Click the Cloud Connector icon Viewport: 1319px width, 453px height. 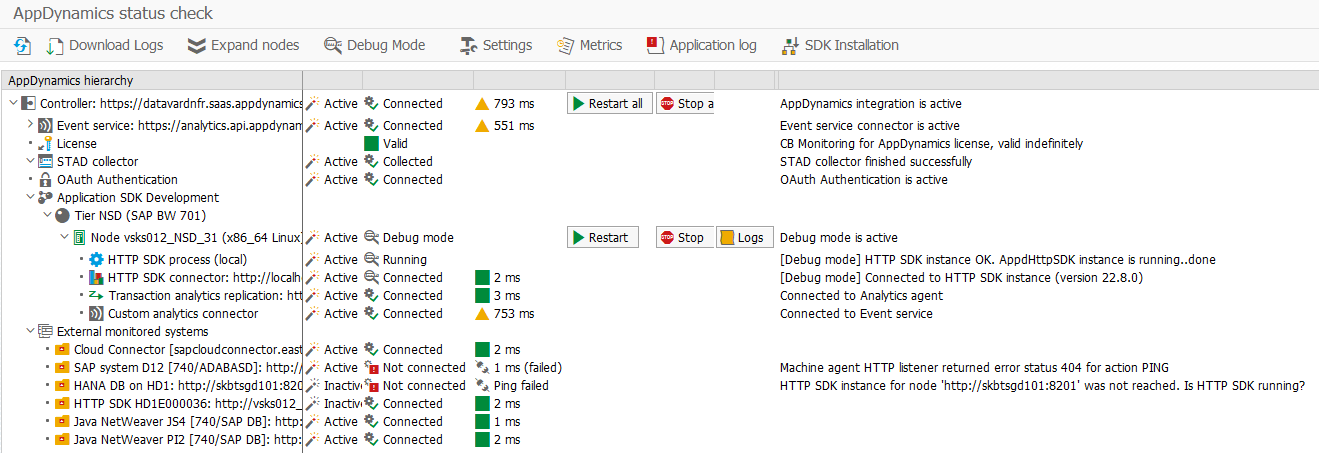coord(62,349)
